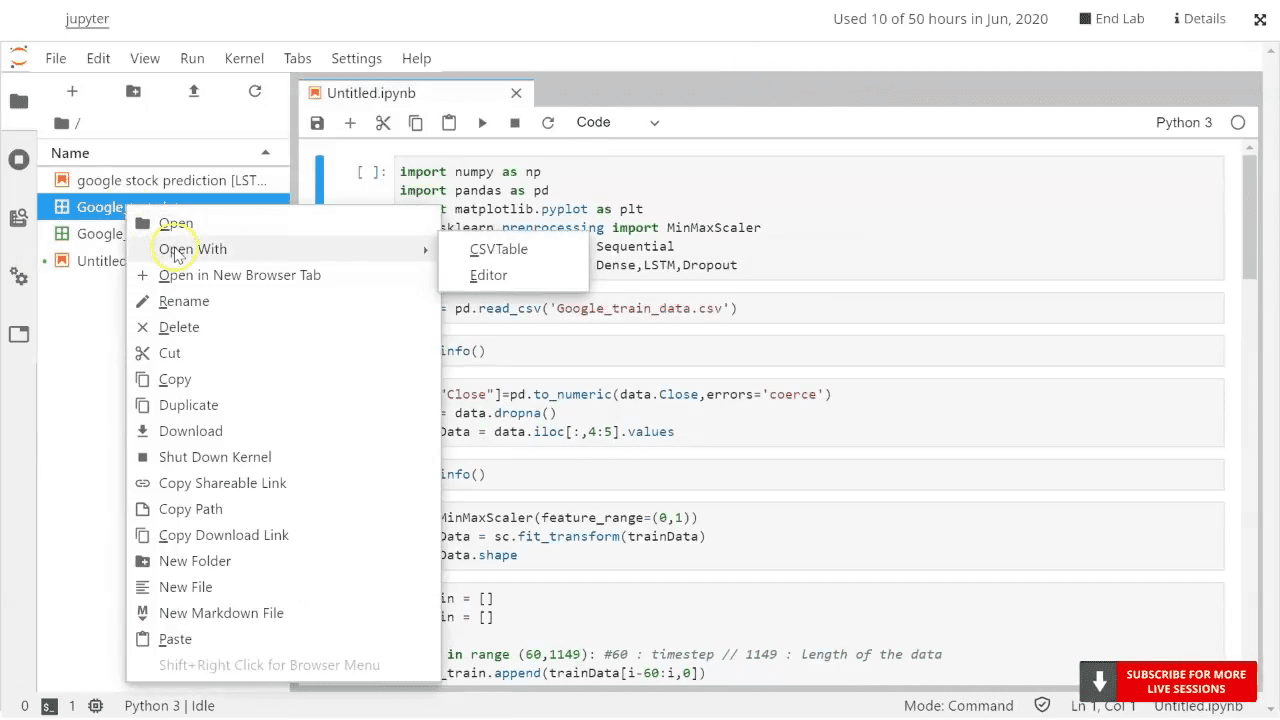Copy selected cells in notebook toolbar
Image resolution: width=1280 pixels, height=720 pixels.
click(x=416, y=123)
